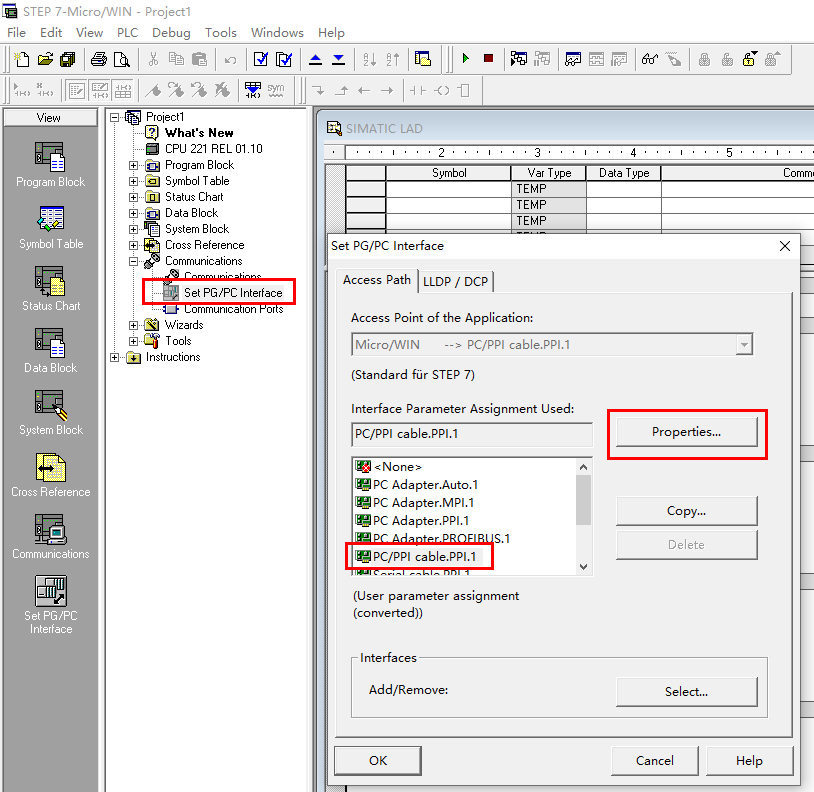Expand Instructions tree node
This screenshot has height=792, width=814.
[115, 358]
